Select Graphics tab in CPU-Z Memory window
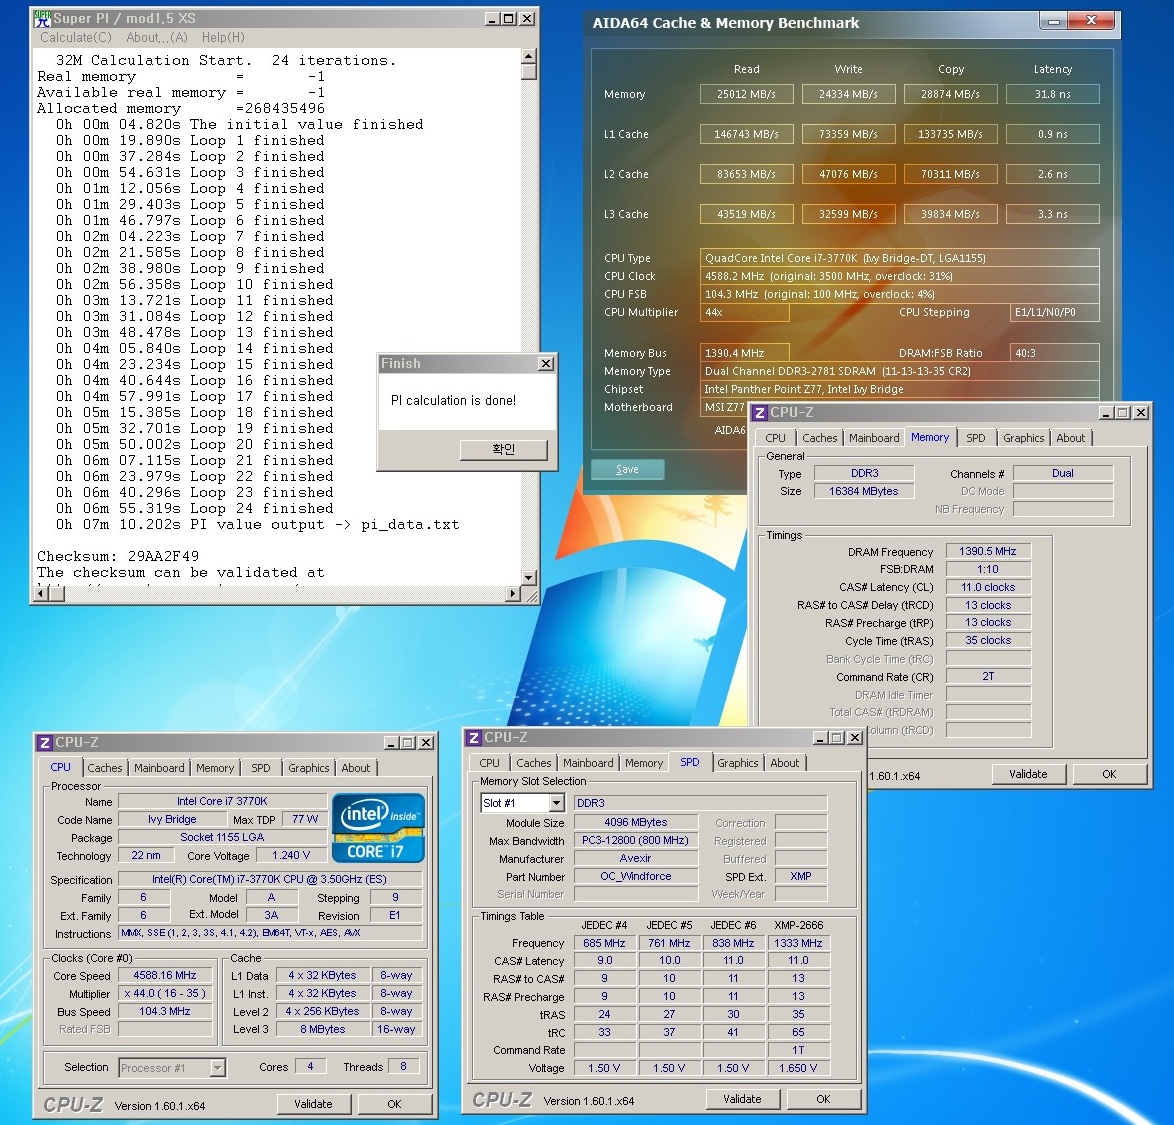The height and width of the screenshot is (1125, 1174). coord(1024,438)
